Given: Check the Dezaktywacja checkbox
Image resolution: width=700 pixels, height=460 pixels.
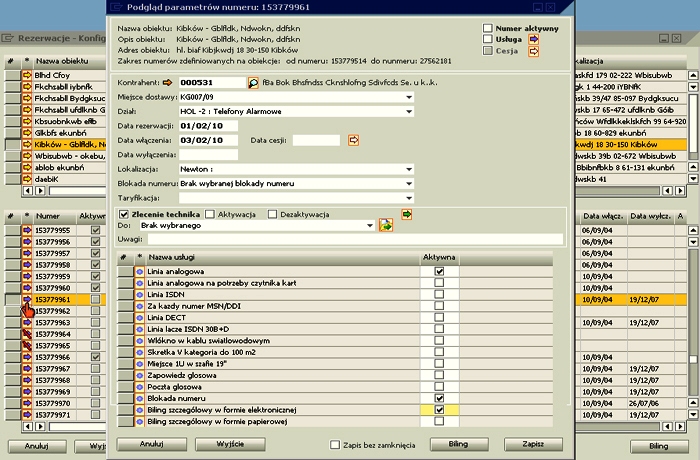Looking at the screenshot, I should coord(272,214).
